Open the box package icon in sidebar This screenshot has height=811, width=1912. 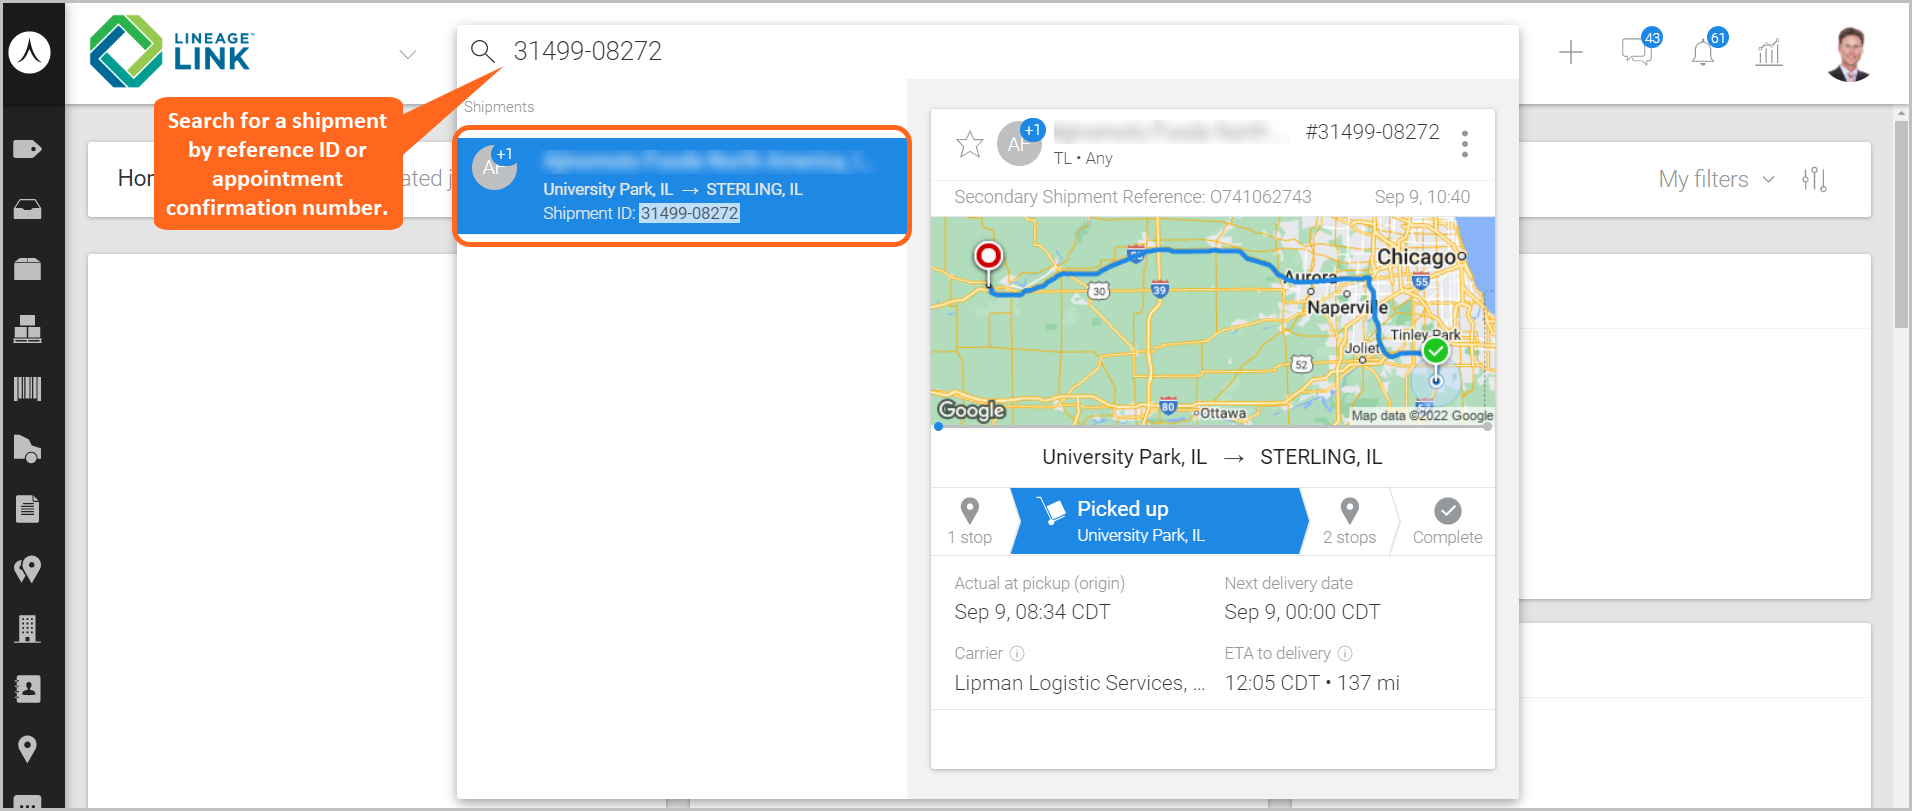27,269
